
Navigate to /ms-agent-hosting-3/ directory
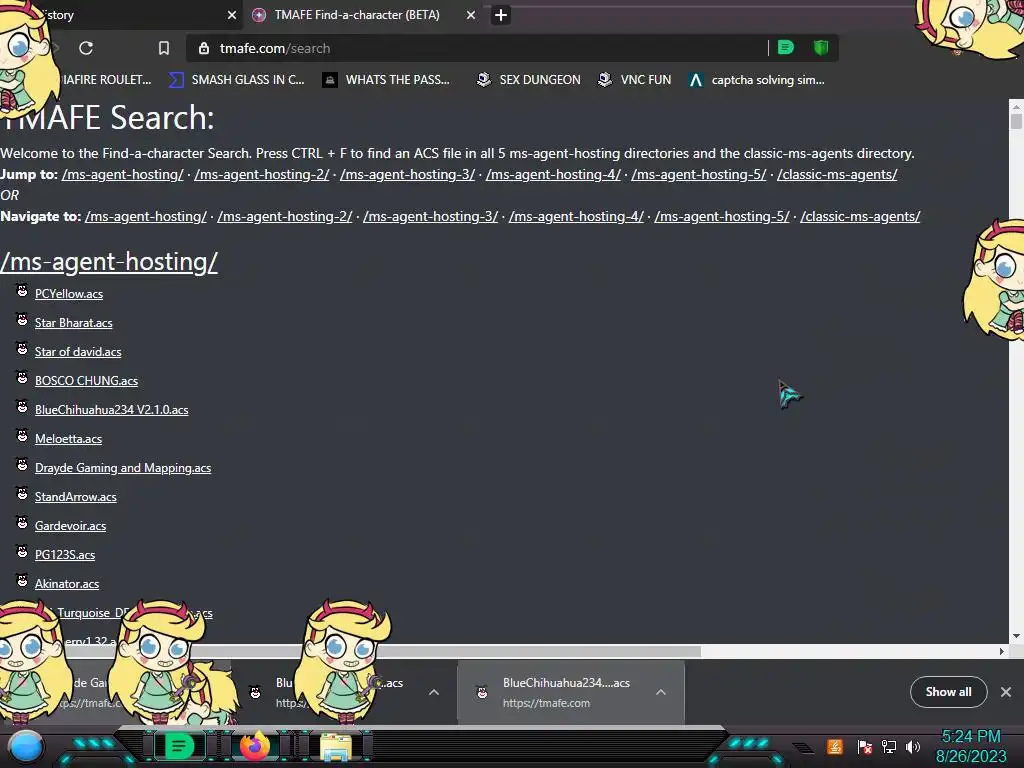coord(430,216)
